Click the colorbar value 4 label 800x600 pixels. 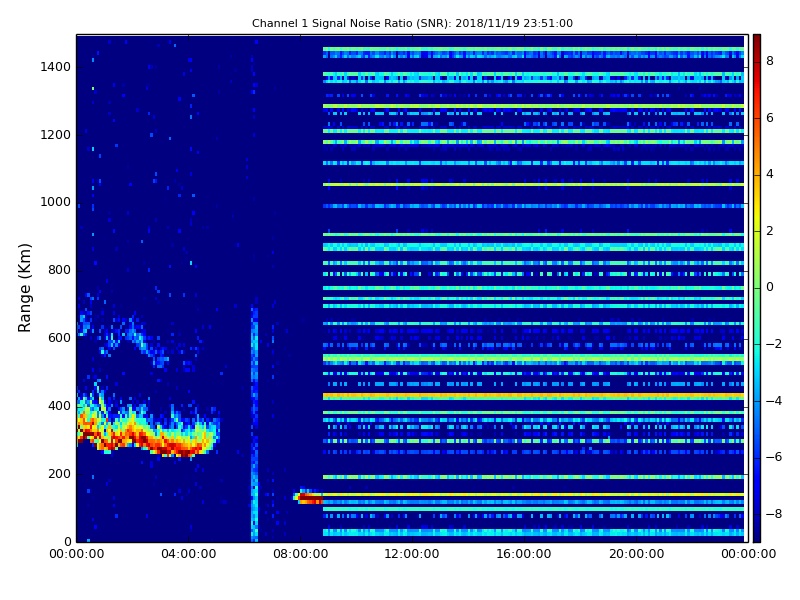pos(770,174)
